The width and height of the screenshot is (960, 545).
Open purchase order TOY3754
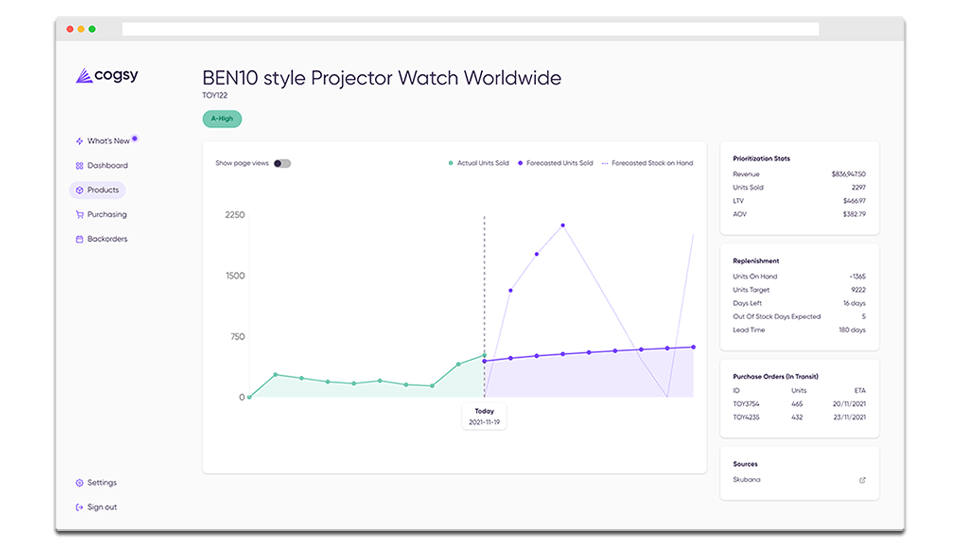[x=746, y=402]
